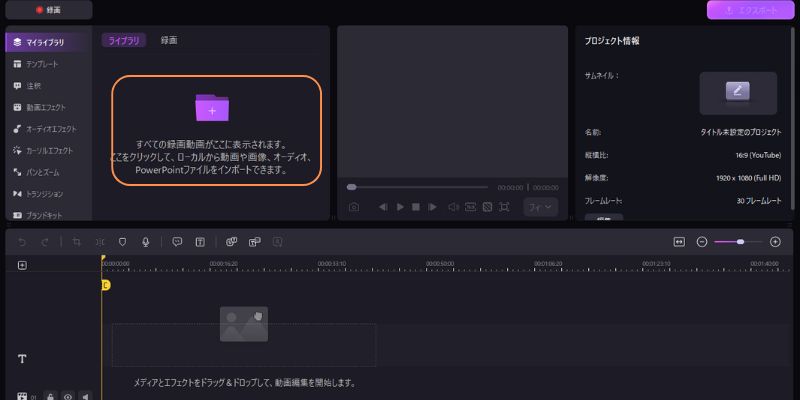Click the timeline zoom slider handle
This screenshot has width=800, height=400.
coord(740,241)
